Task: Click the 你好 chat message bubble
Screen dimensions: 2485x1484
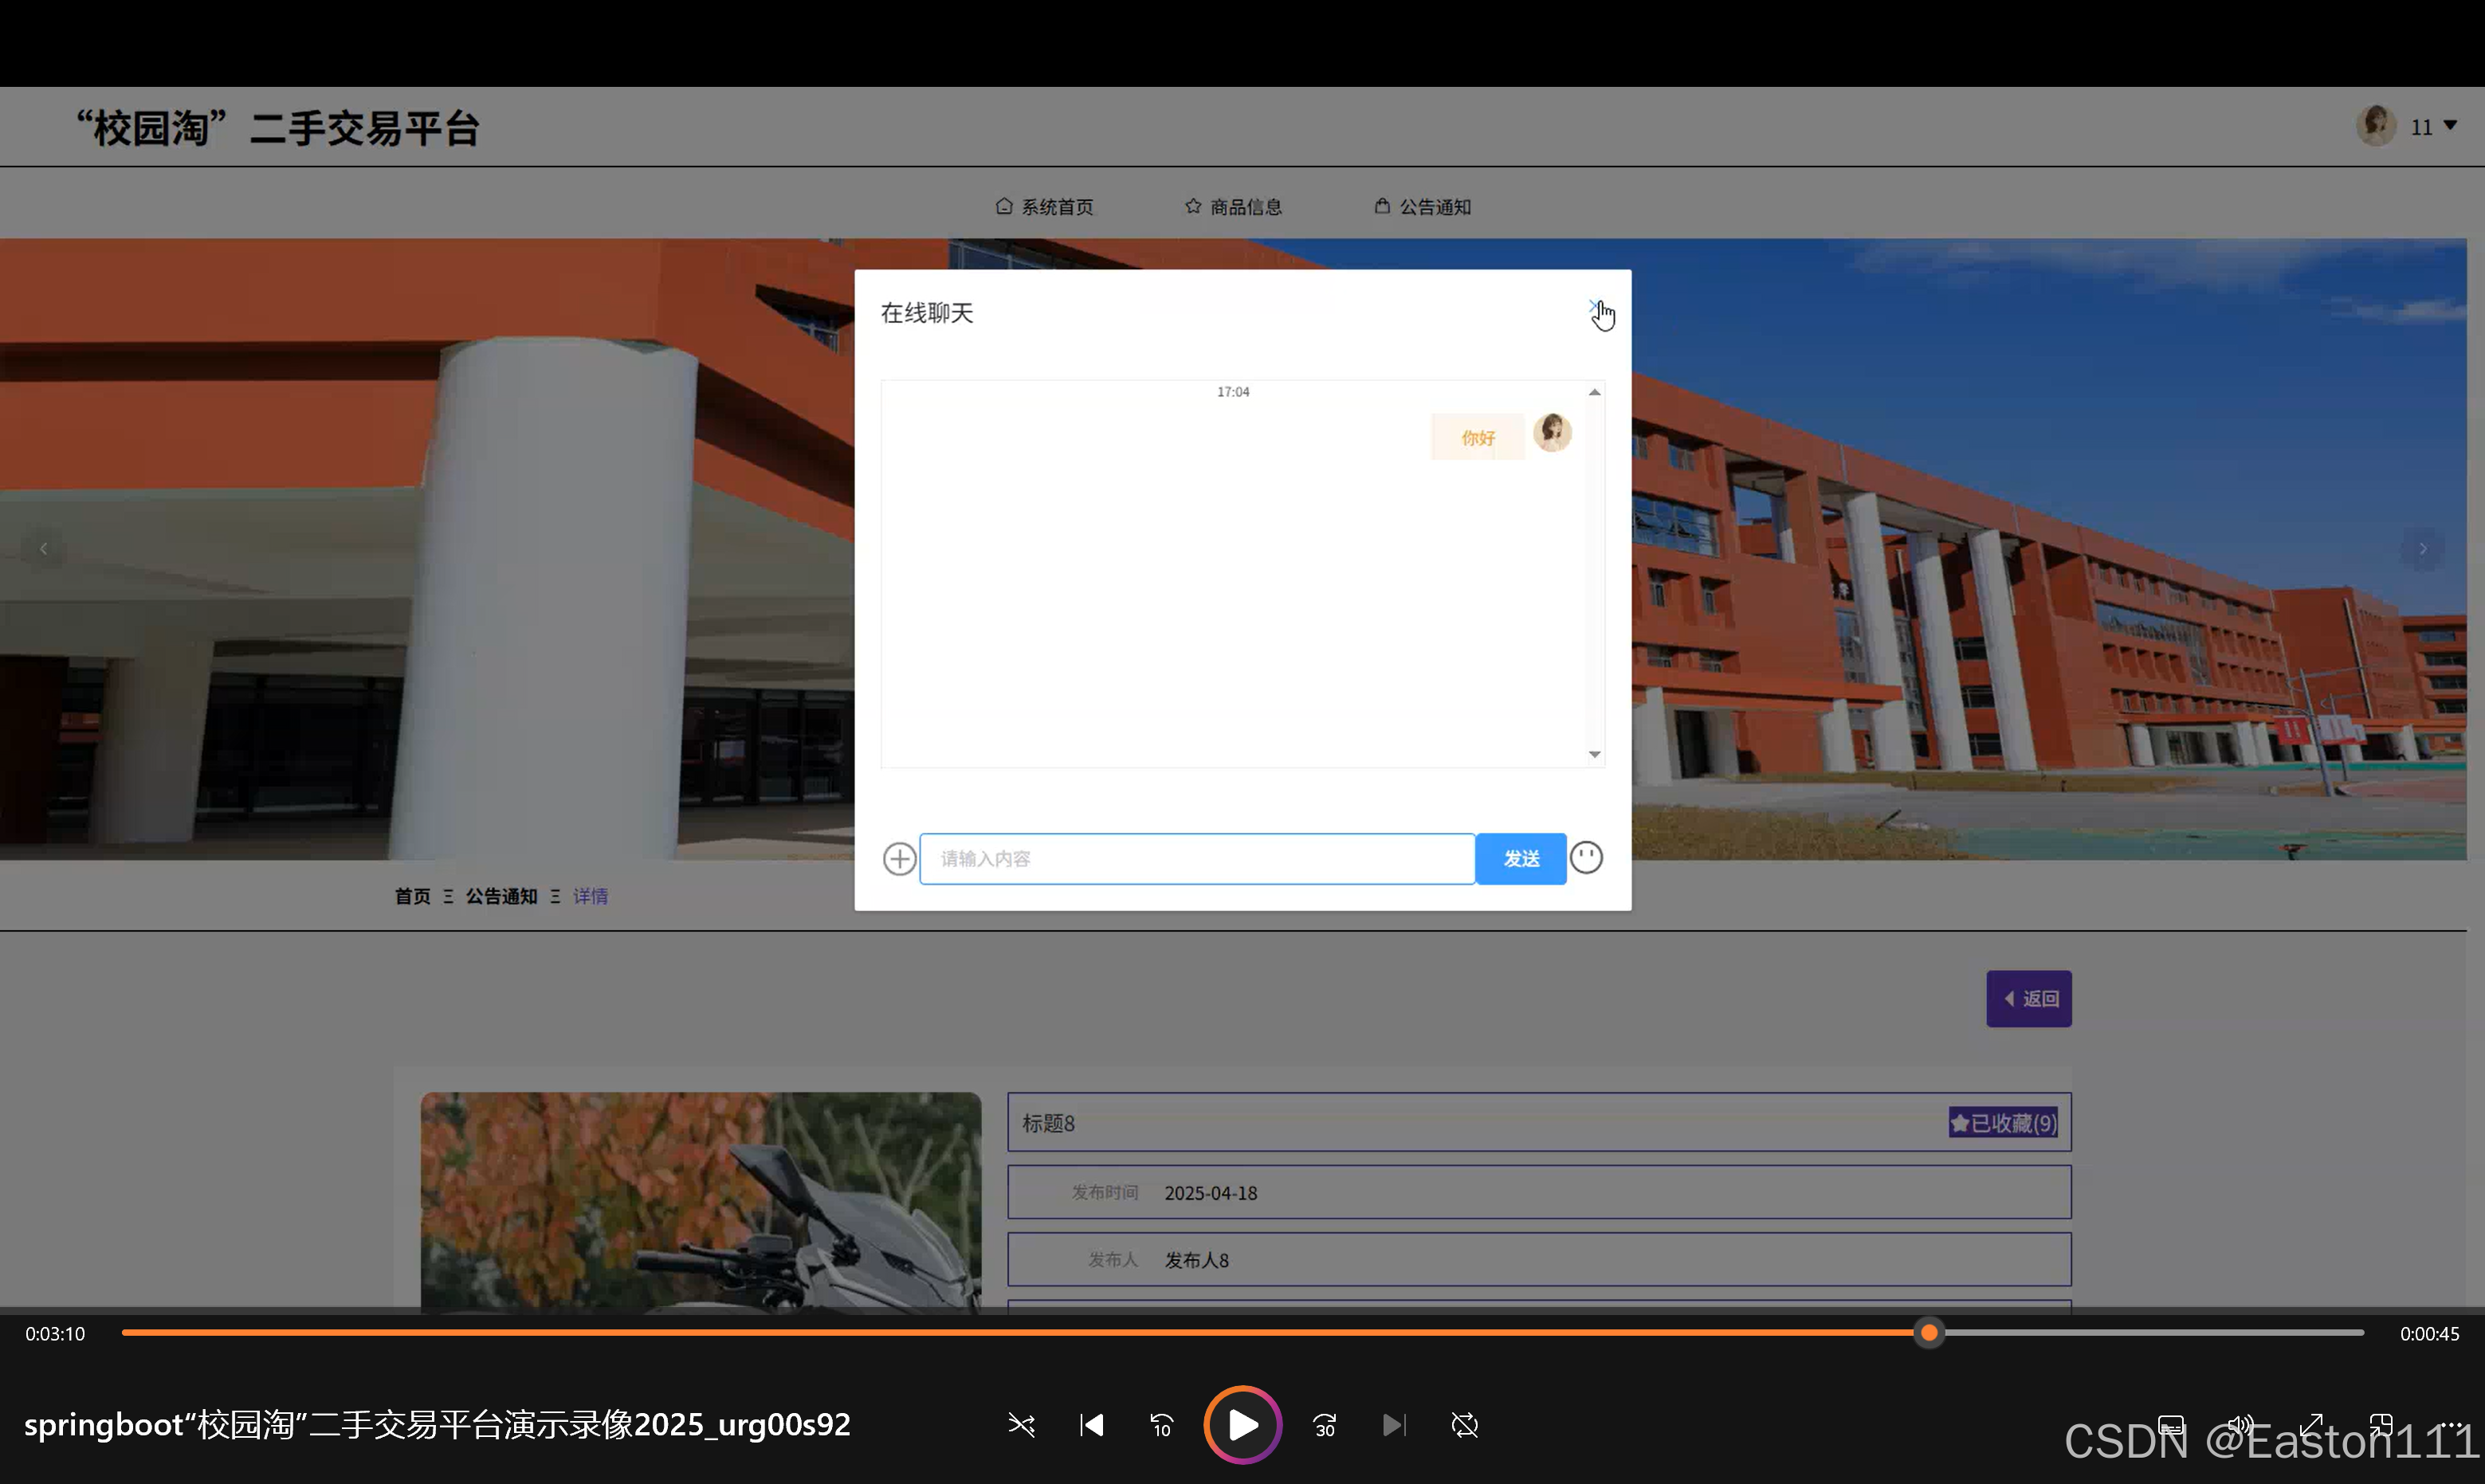Action: [1478, 437]
